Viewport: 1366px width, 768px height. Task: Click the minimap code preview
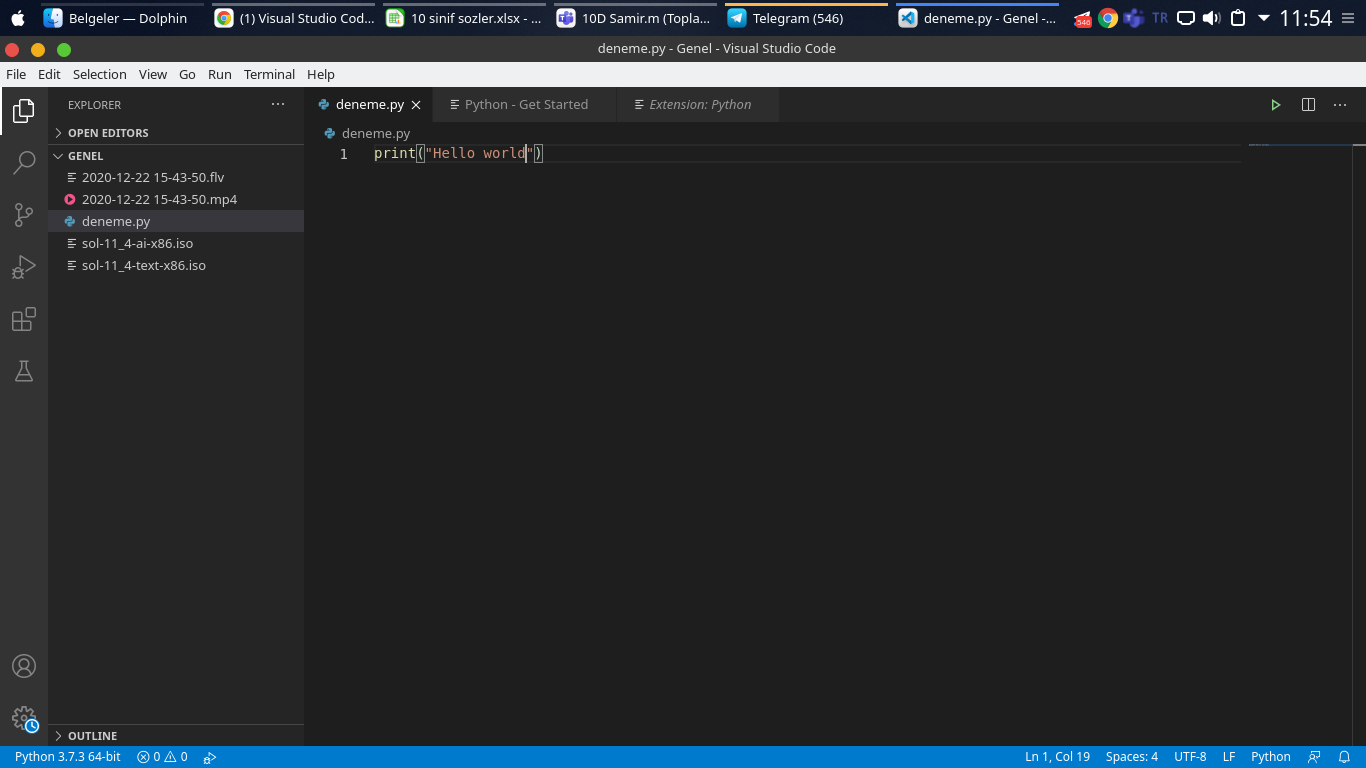pos(1259,145)
